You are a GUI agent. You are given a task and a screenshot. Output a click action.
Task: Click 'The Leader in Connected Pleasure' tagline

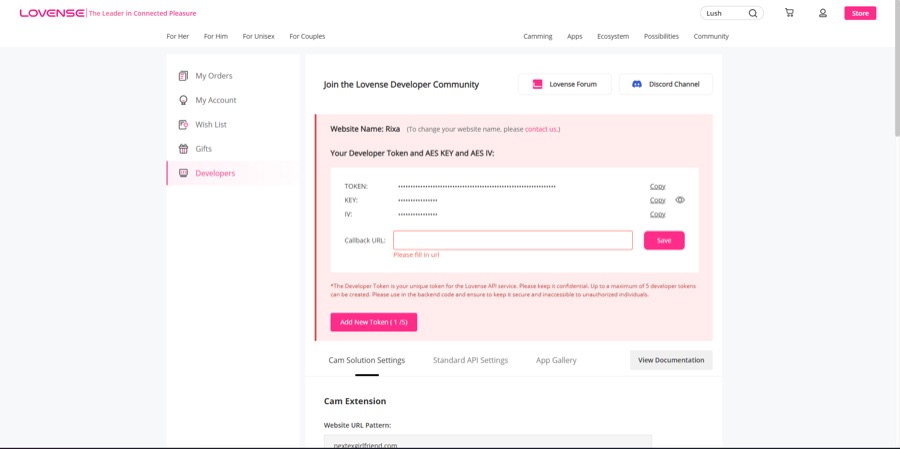(142, 13)
